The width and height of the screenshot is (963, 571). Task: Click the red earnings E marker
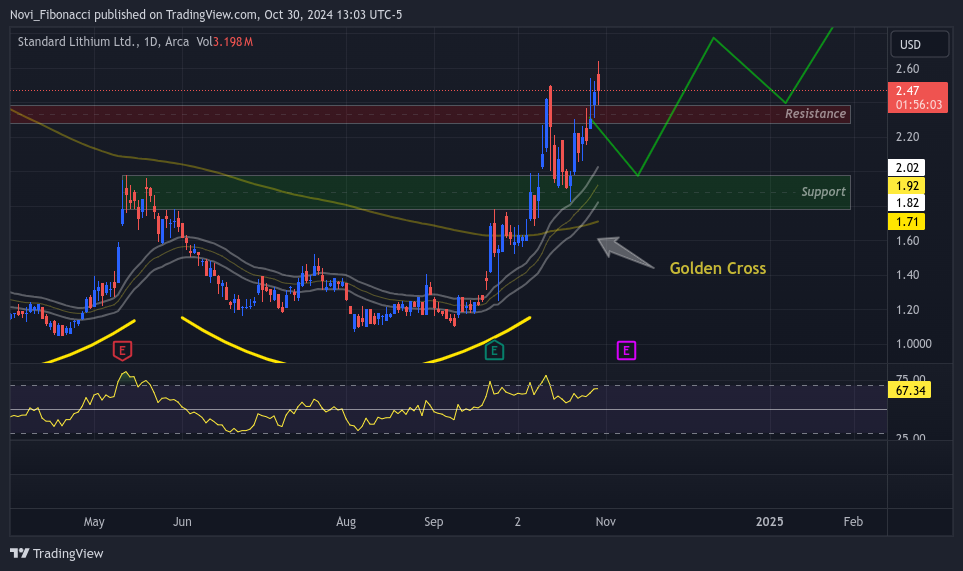tap(122, 351)
